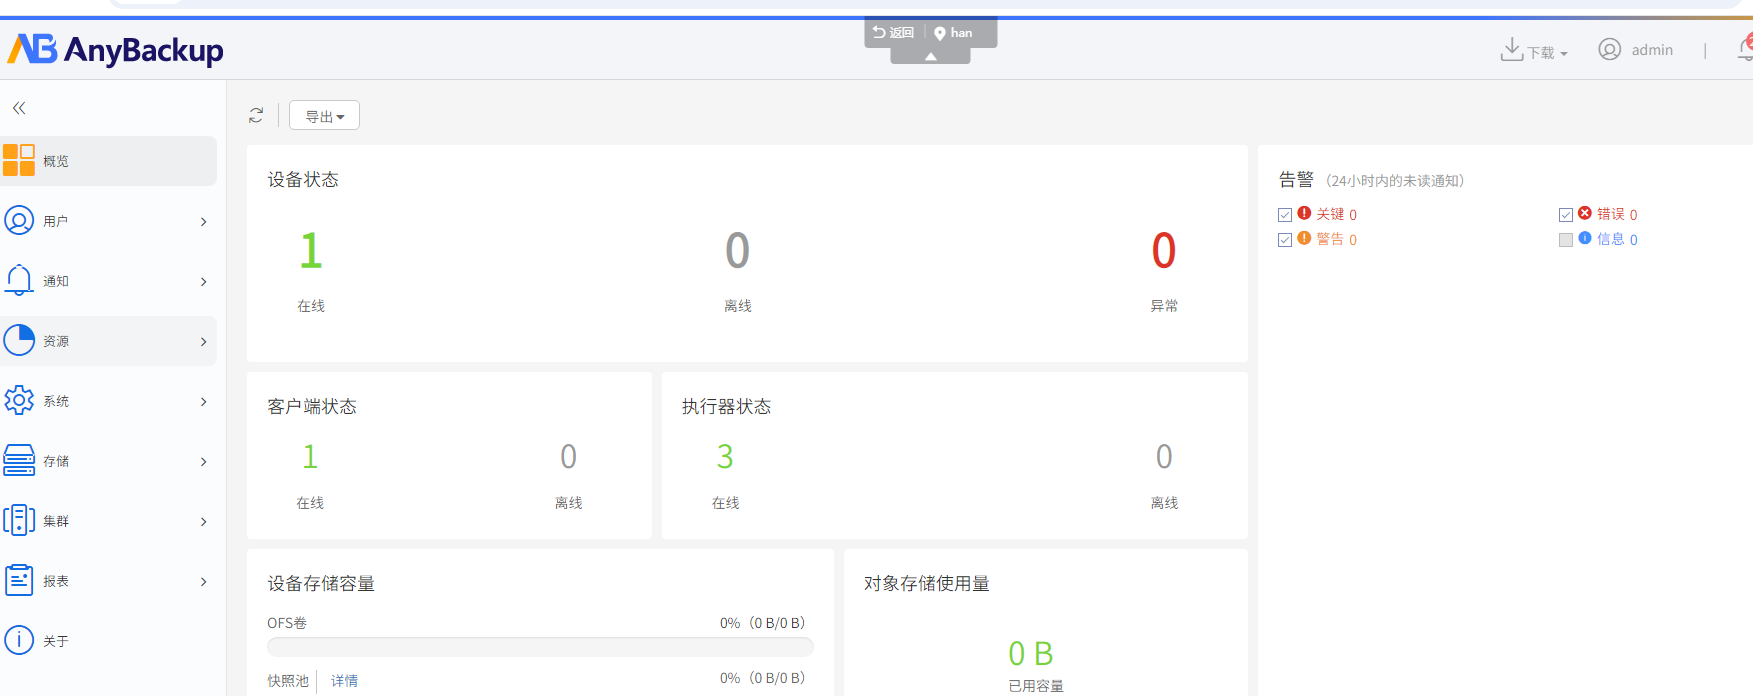
Task: Open the 概览 overview dashboard icon
Action: (x=19, y=160)
